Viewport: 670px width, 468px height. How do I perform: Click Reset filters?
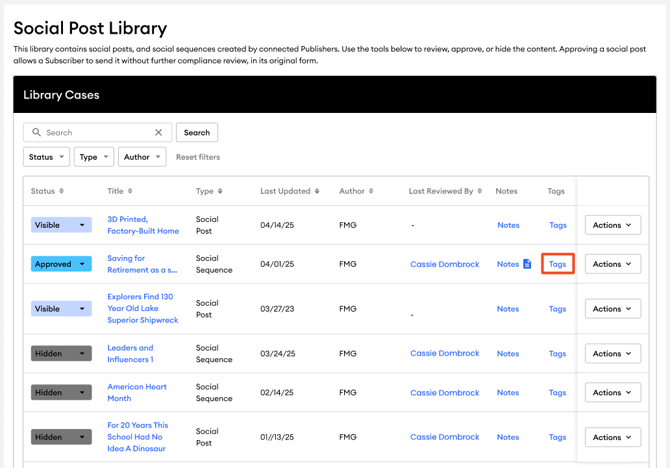tap(198, 157)
